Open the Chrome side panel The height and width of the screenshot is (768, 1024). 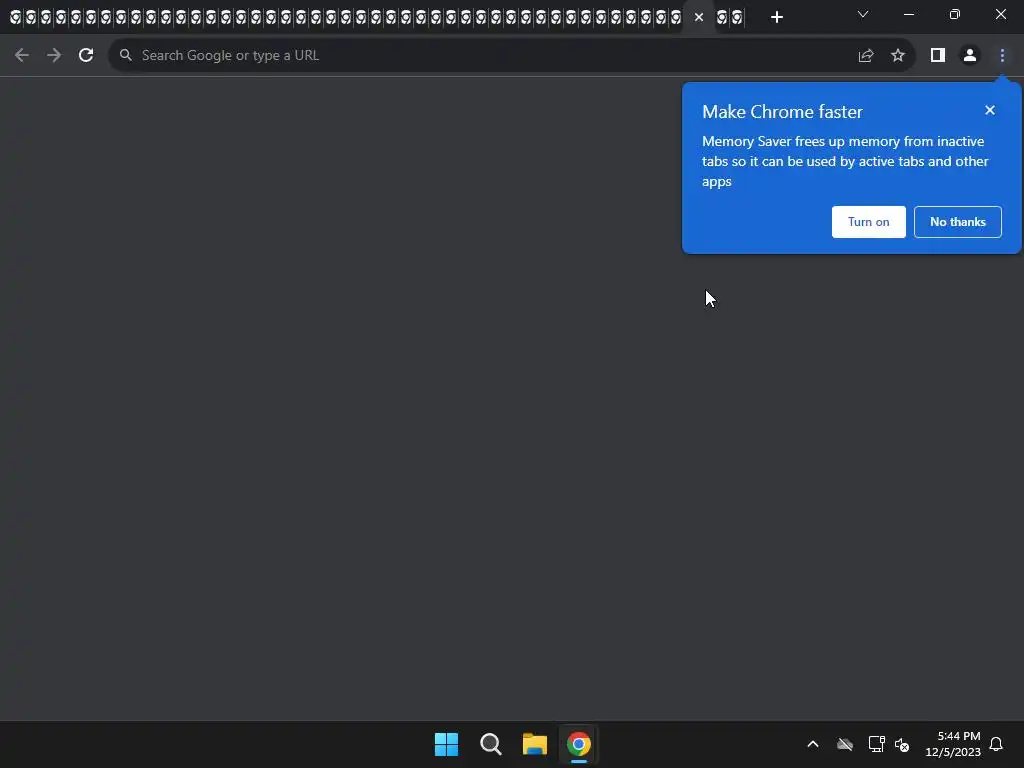click(938, 56)
